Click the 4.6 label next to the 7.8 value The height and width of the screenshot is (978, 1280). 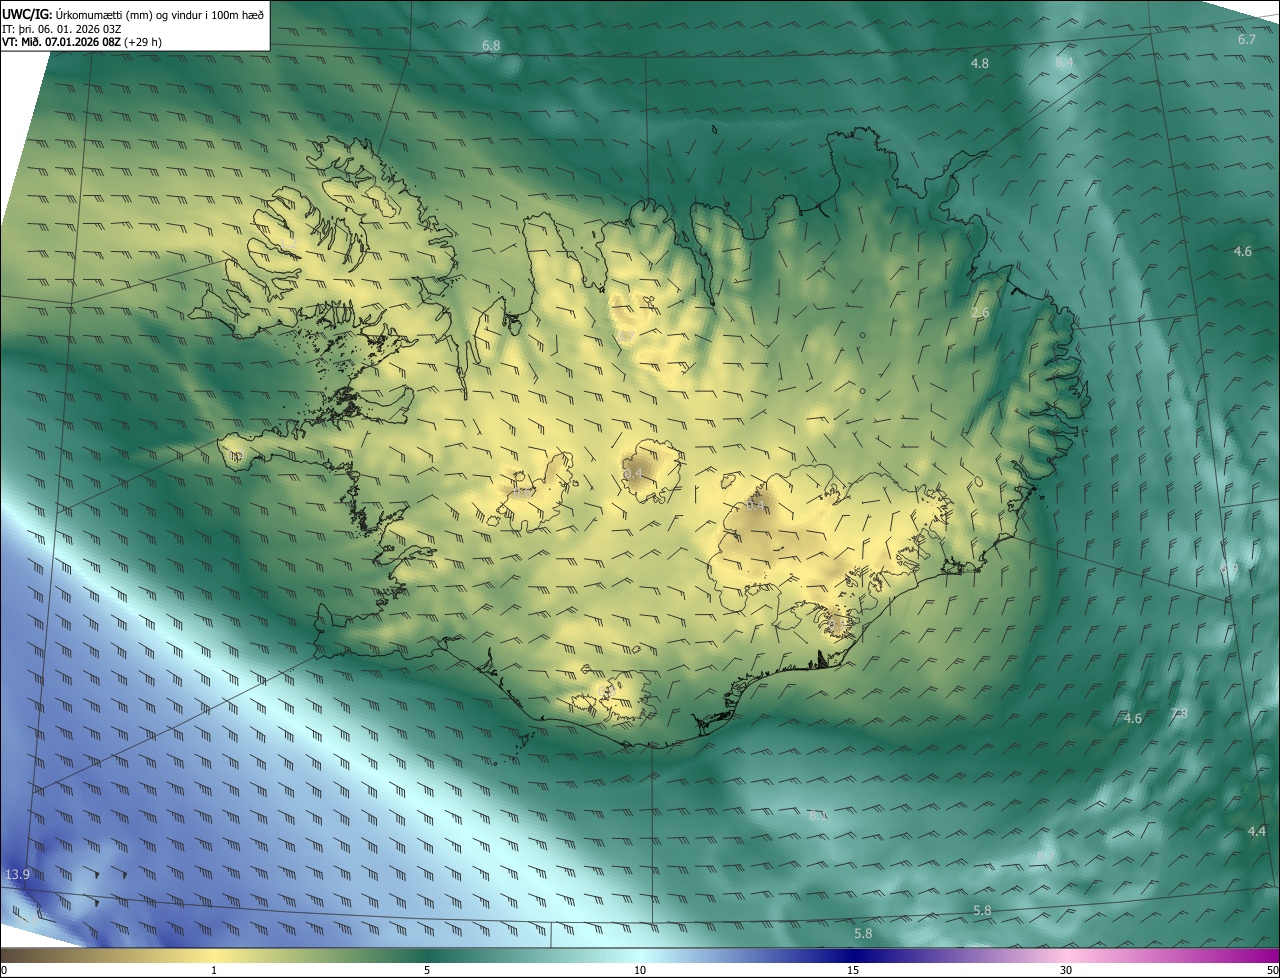click(1133, 718)
